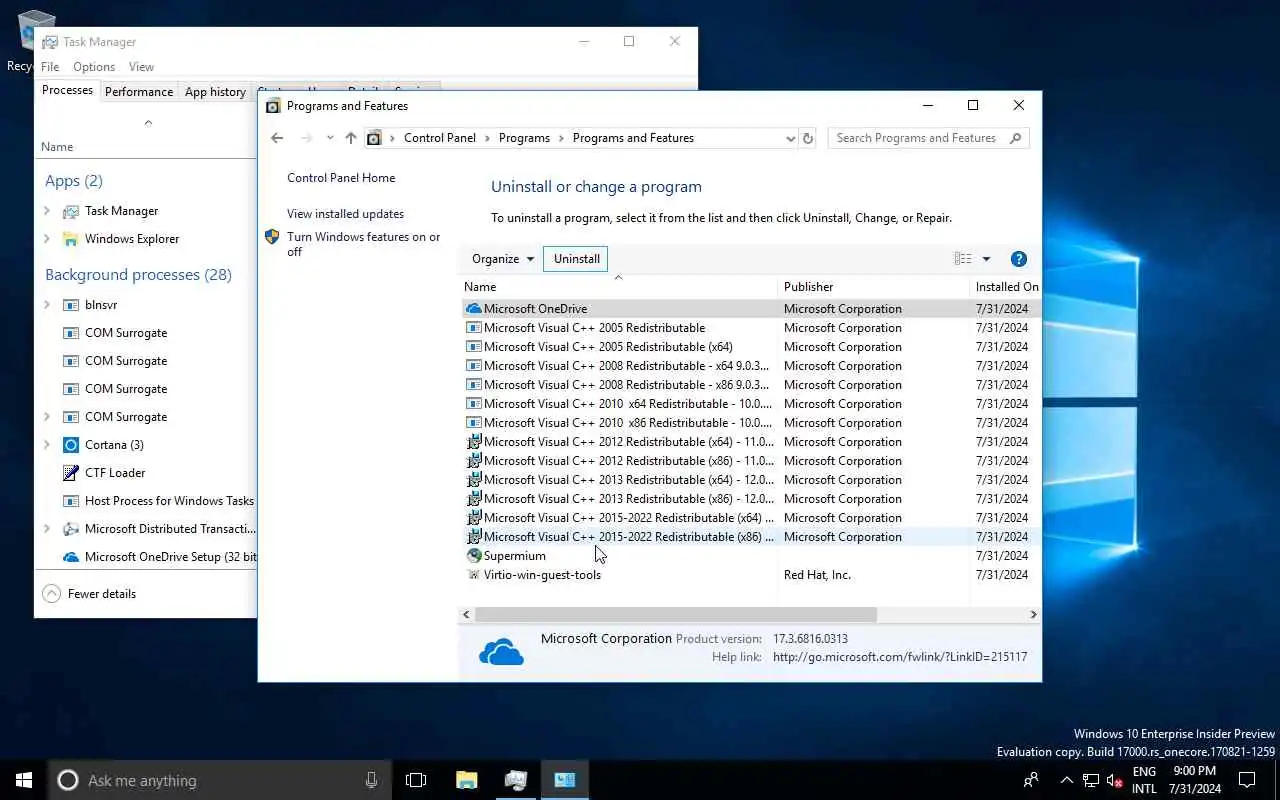
Task: Click the scroll right arrow in programs list
Action: [1033, 614]
